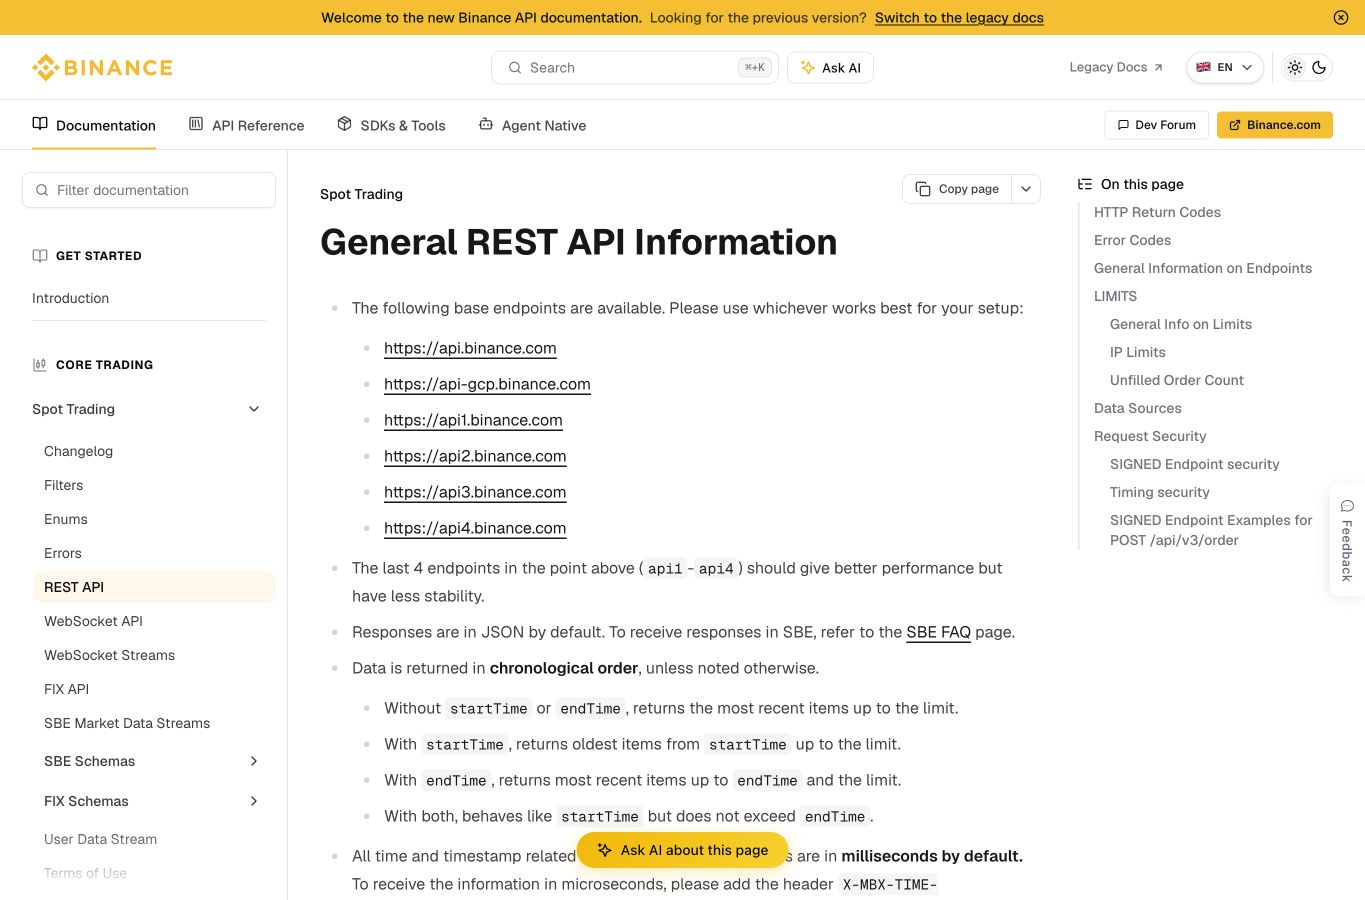This screenshot has width=1365, height=900.
Task: Click the robot icon beside Agent Native
Action: click(486, 124)
